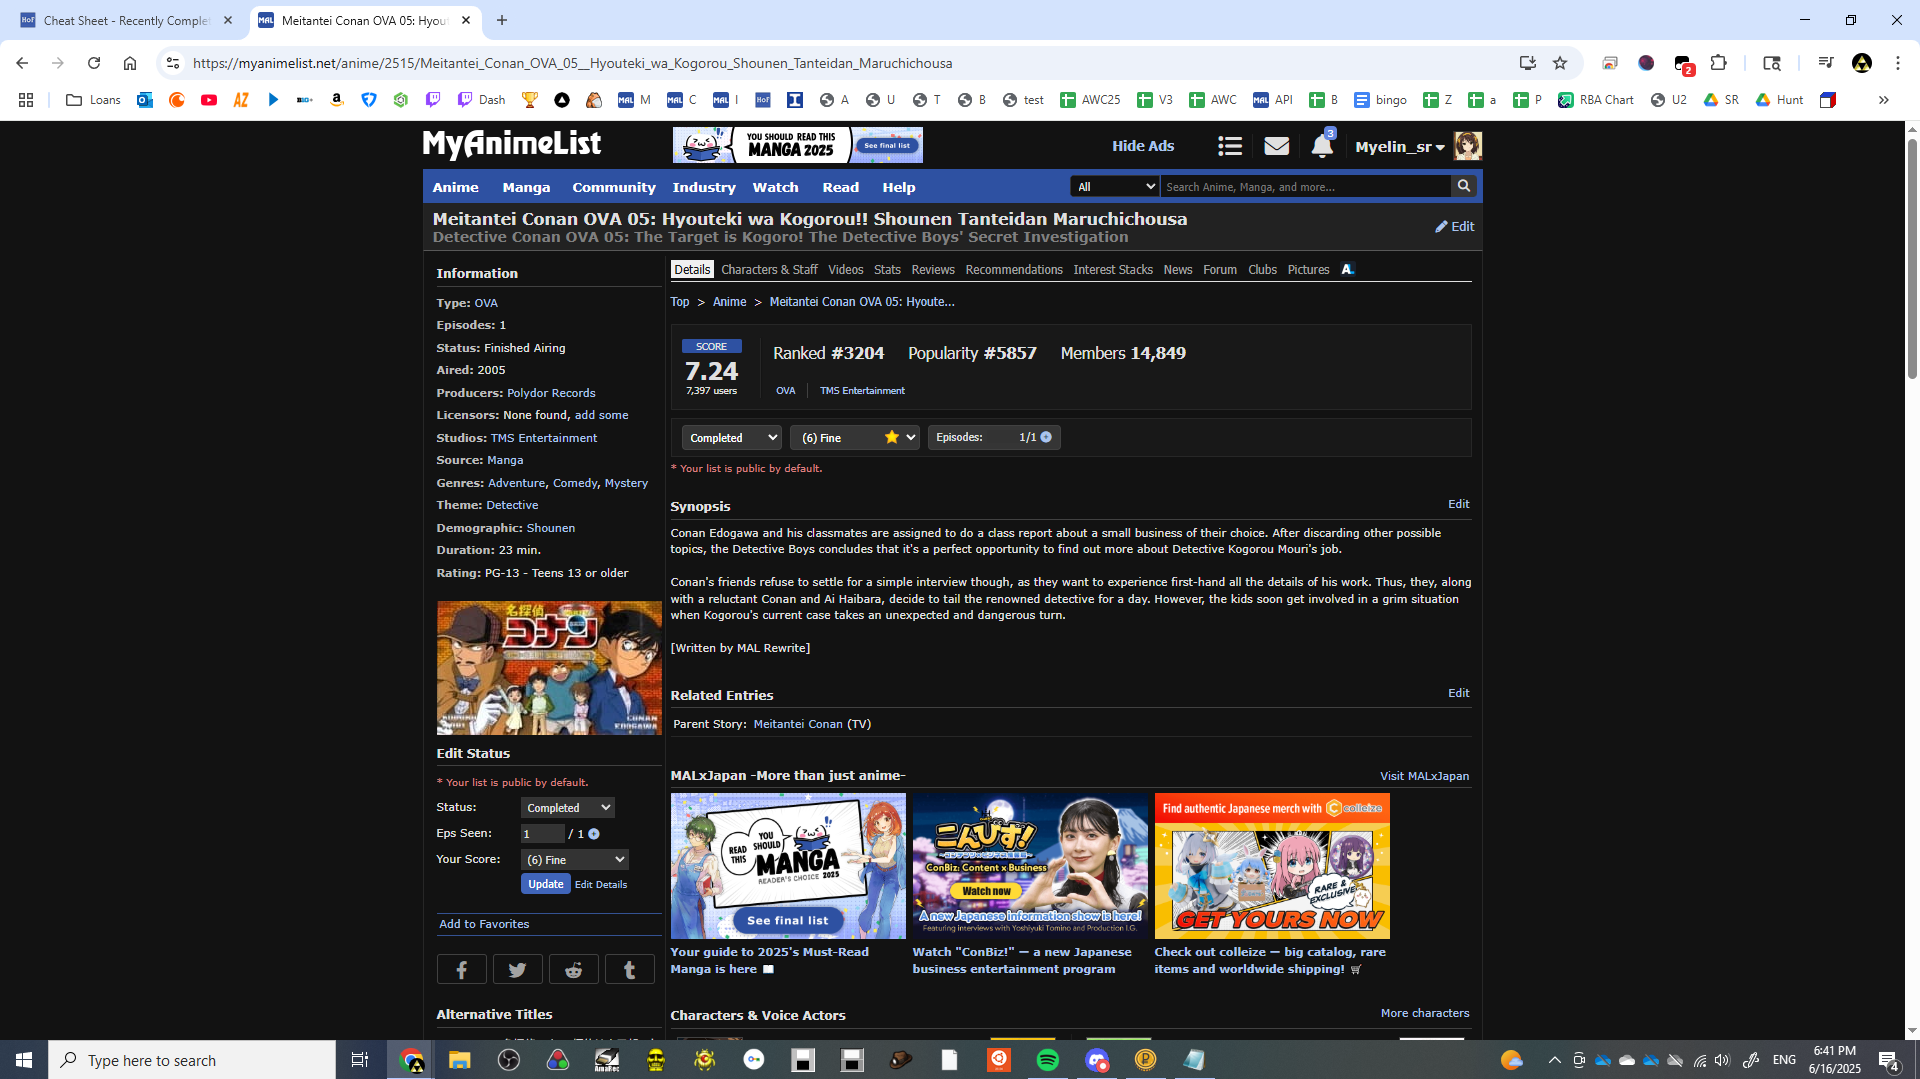
Task: Click Add to Favorites
Action: [484, 924]
